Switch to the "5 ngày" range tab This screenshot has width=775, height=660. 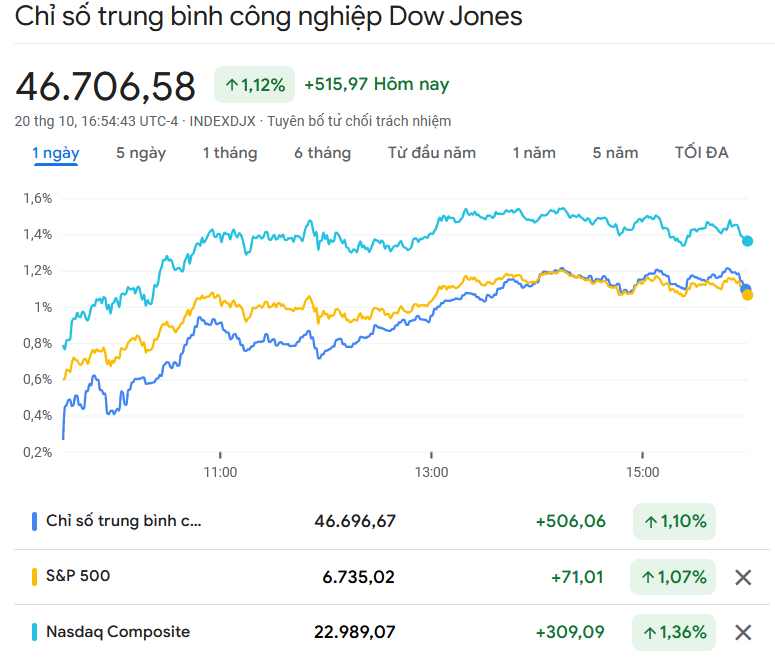(141, 153)
